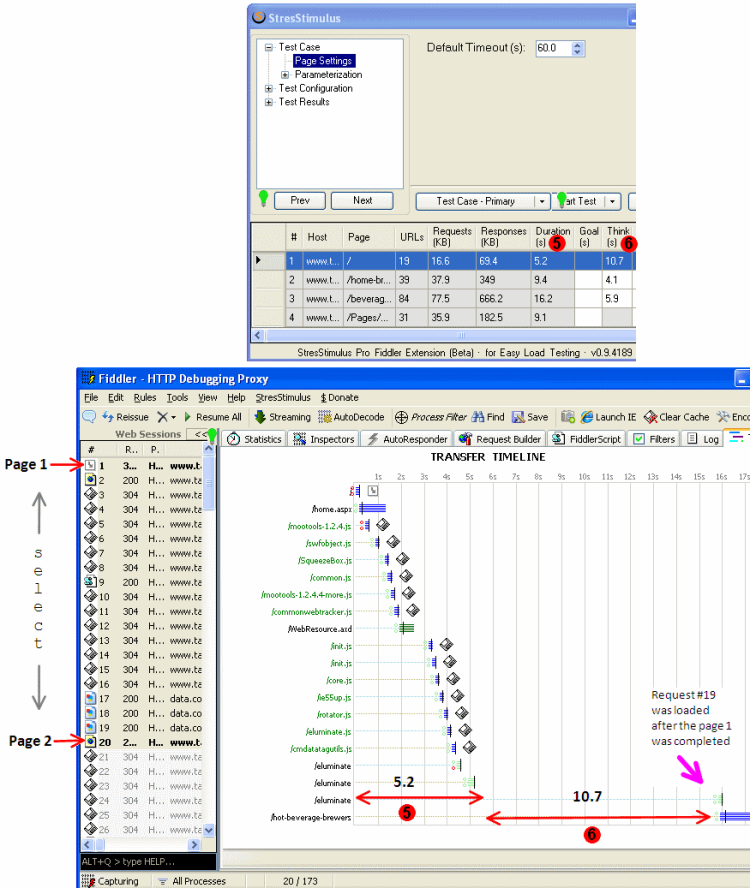
Task: Click the QuickExec command box
Action: pos(148,861)
